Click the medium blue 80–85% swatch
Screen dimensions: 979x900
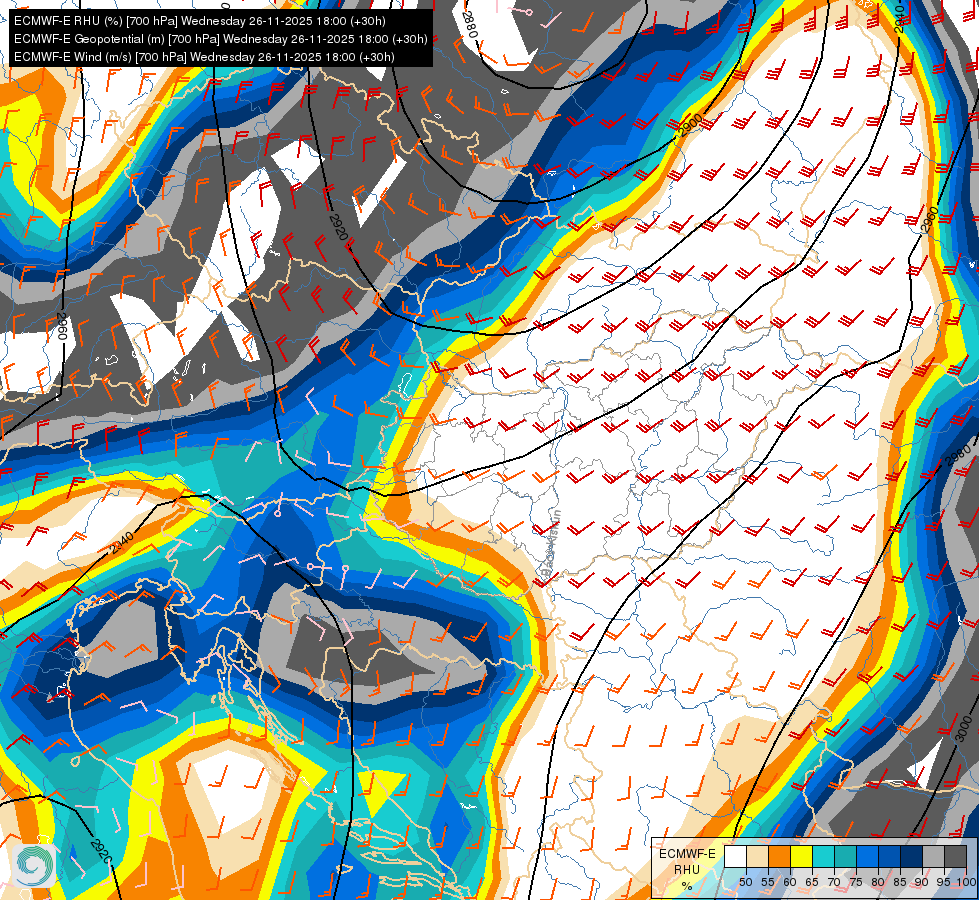[890, 856]
